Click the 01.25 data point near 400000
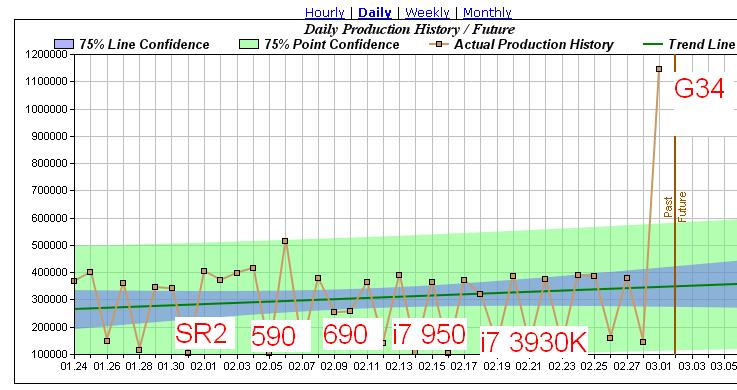 [90, 272]
